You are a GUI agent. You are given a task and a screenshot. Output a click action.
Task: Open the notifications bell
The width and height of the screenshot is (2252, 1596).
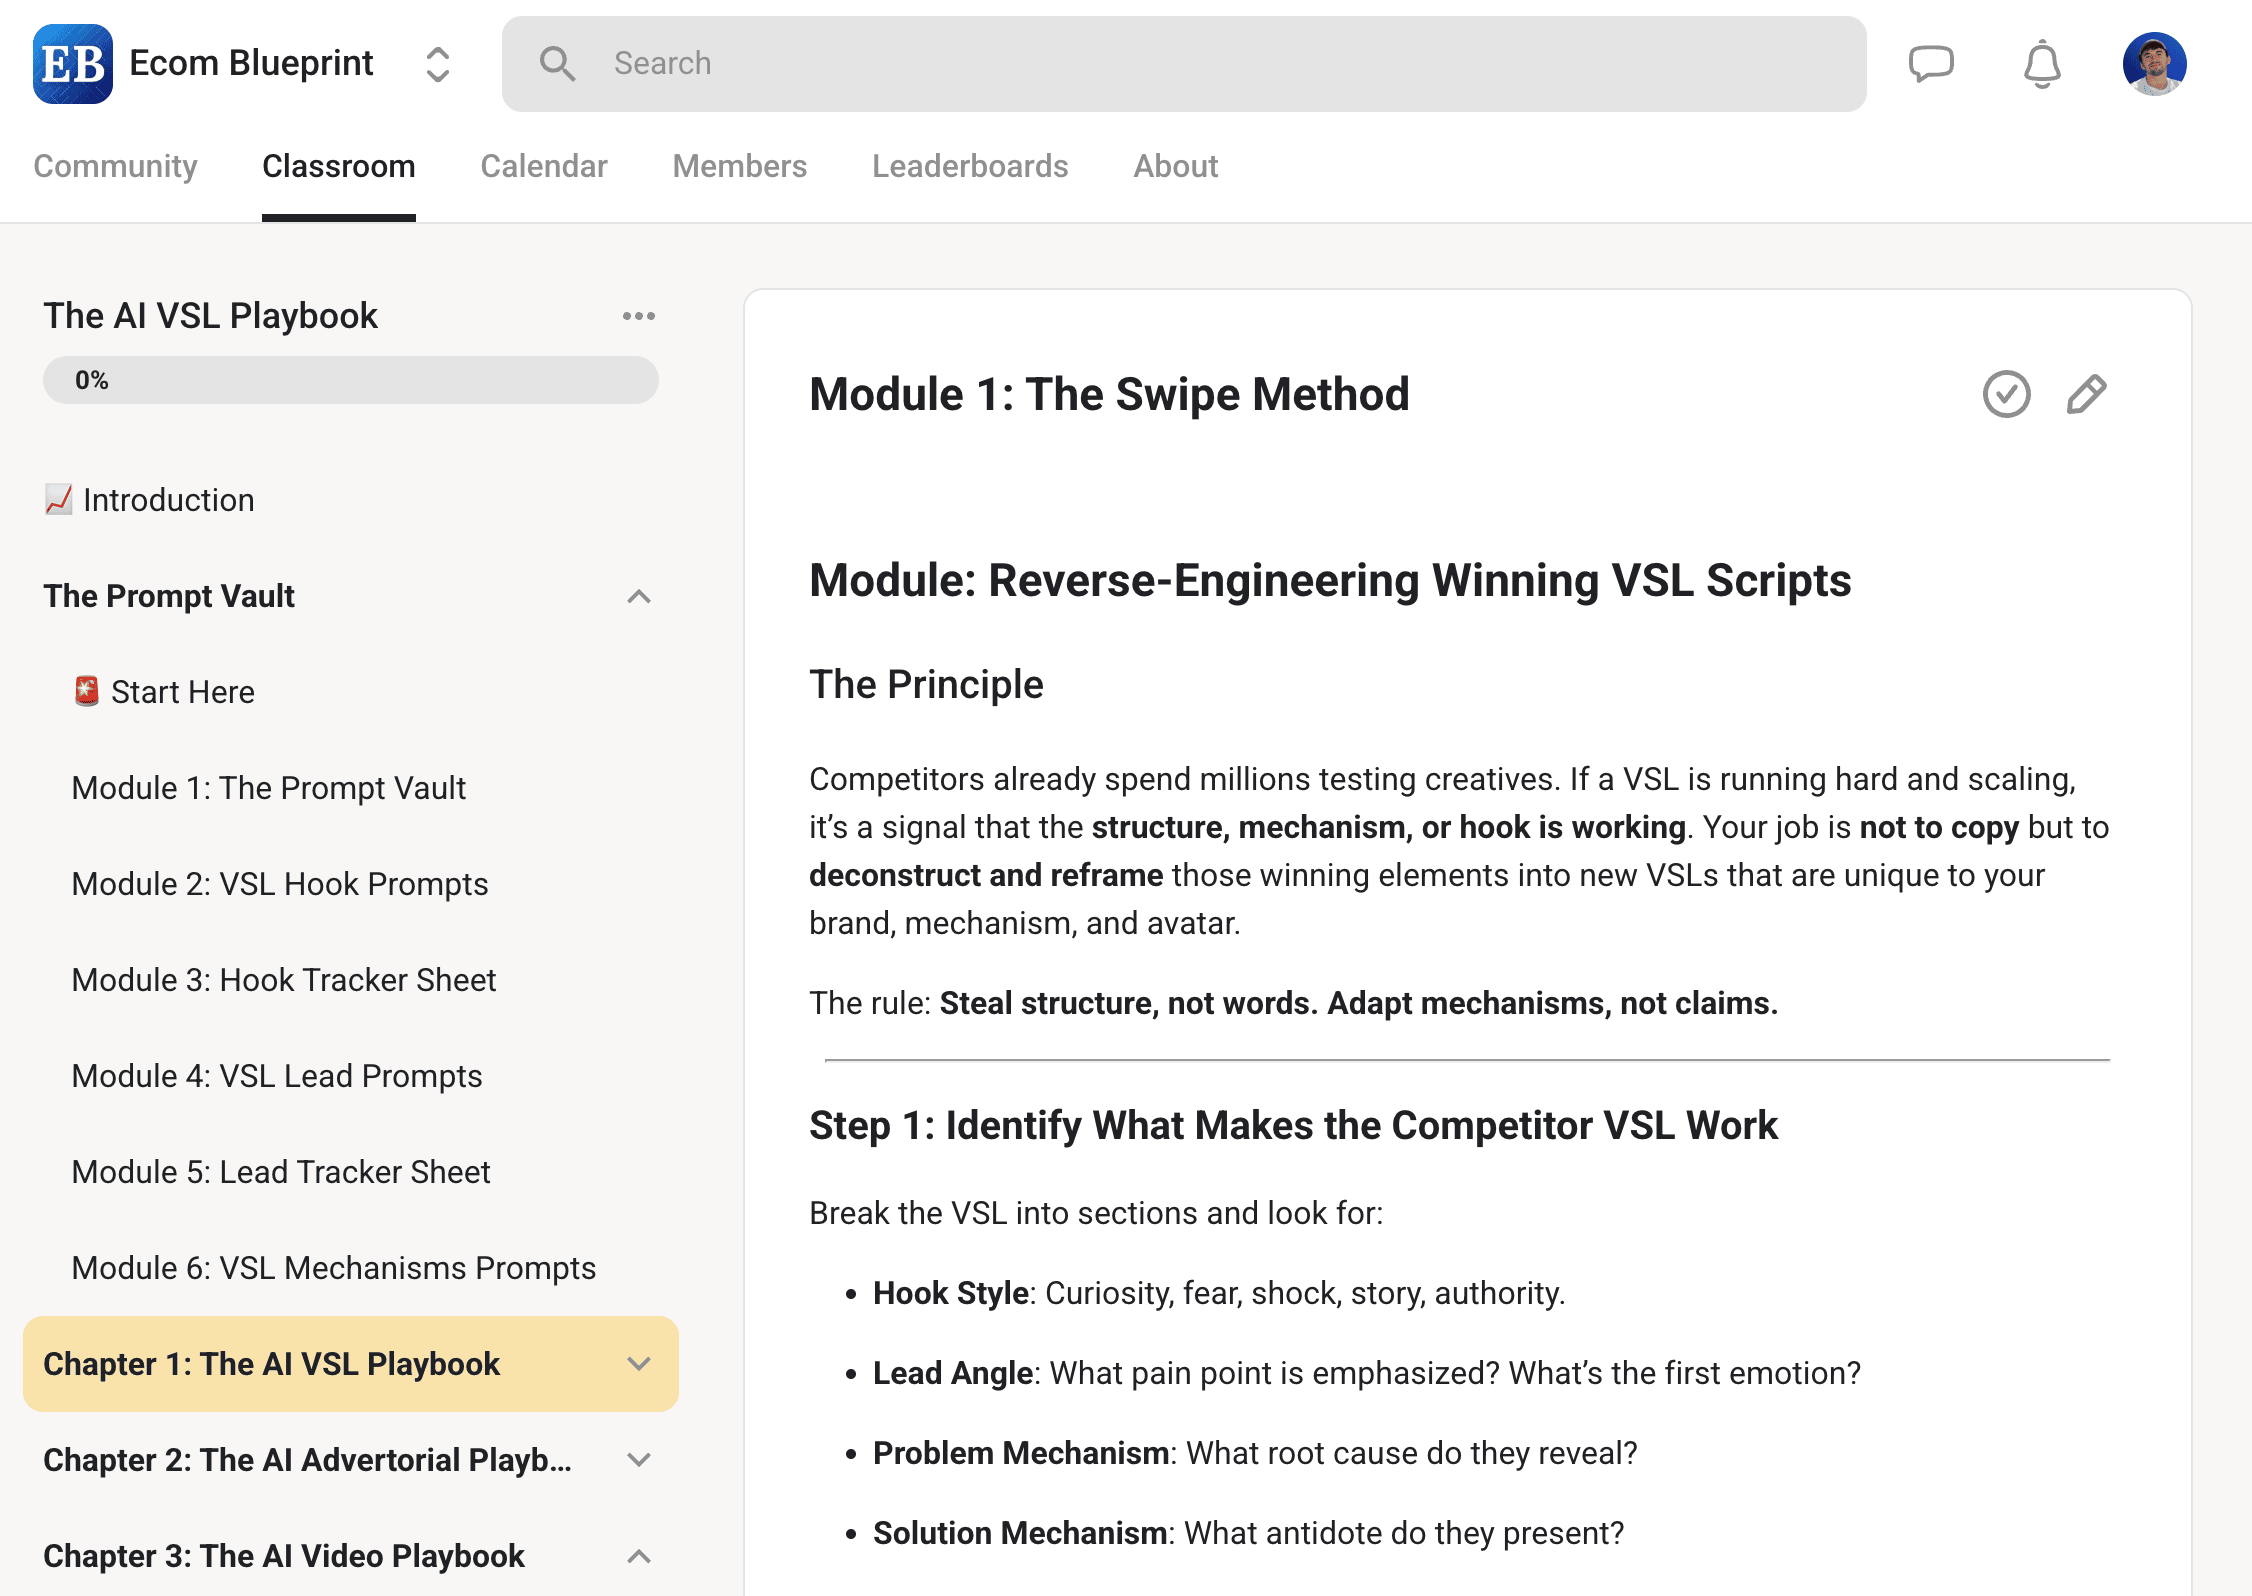click(2041, 64)
